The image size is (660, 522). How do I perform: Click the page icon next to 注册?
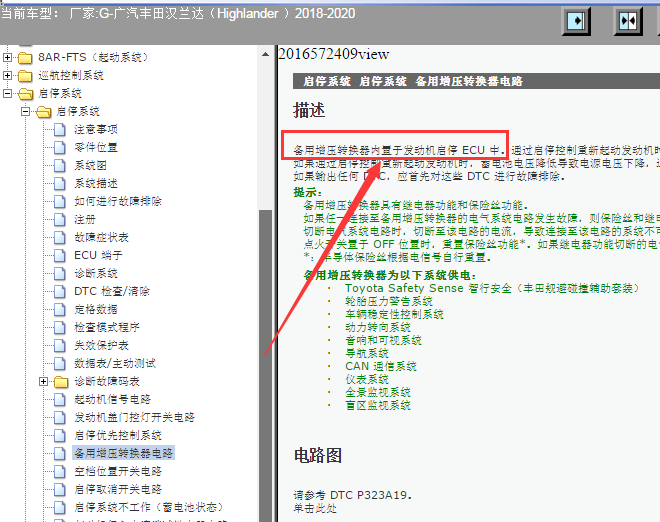60,219
